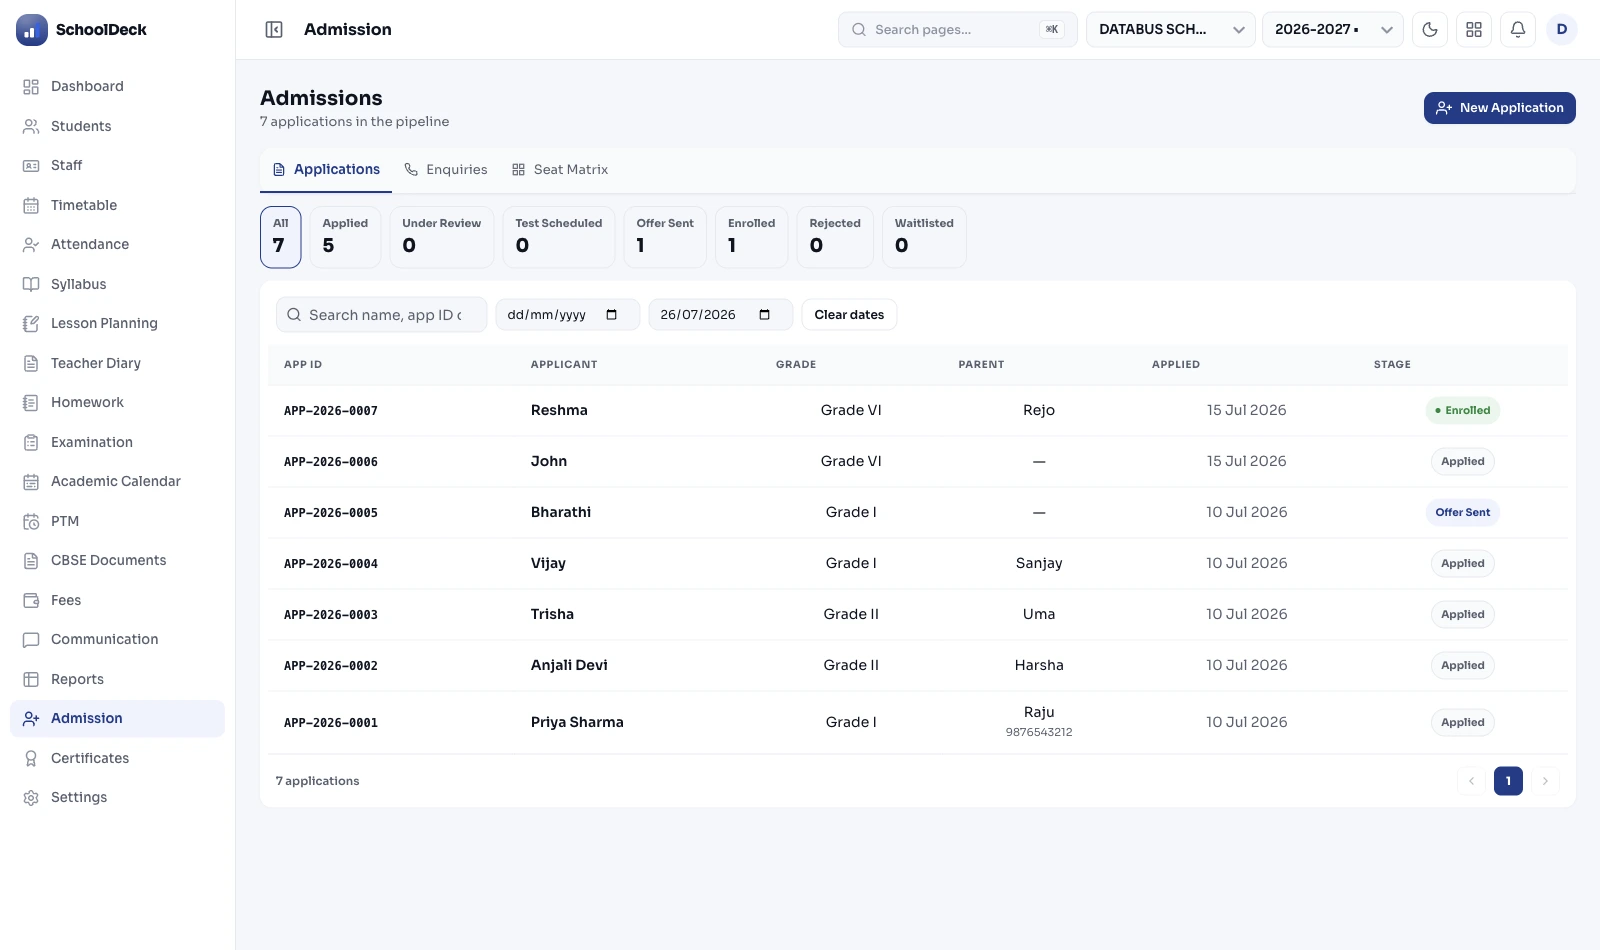Go to Homework page

point(117,402)
